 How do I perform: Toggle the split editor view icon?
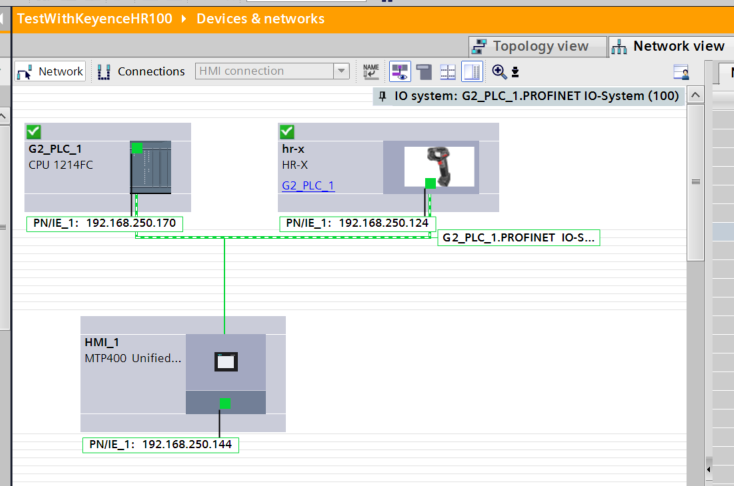472,72
